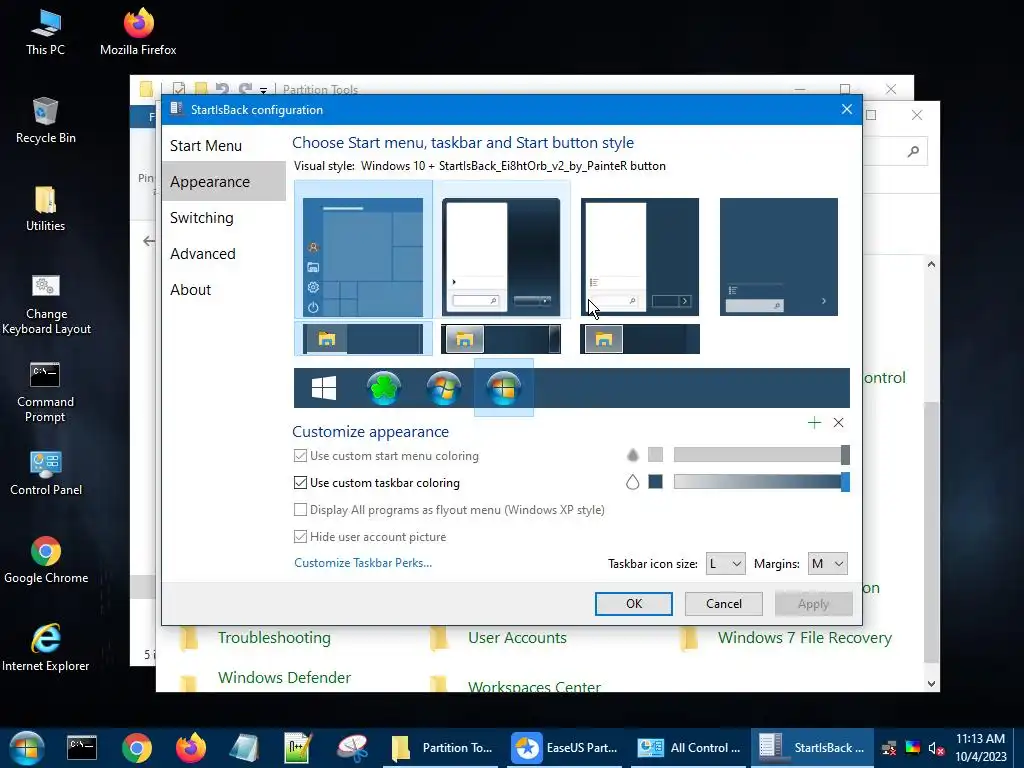Click the muted volume tray icon
Viewport: 1024px width, 768px height.
936,748
